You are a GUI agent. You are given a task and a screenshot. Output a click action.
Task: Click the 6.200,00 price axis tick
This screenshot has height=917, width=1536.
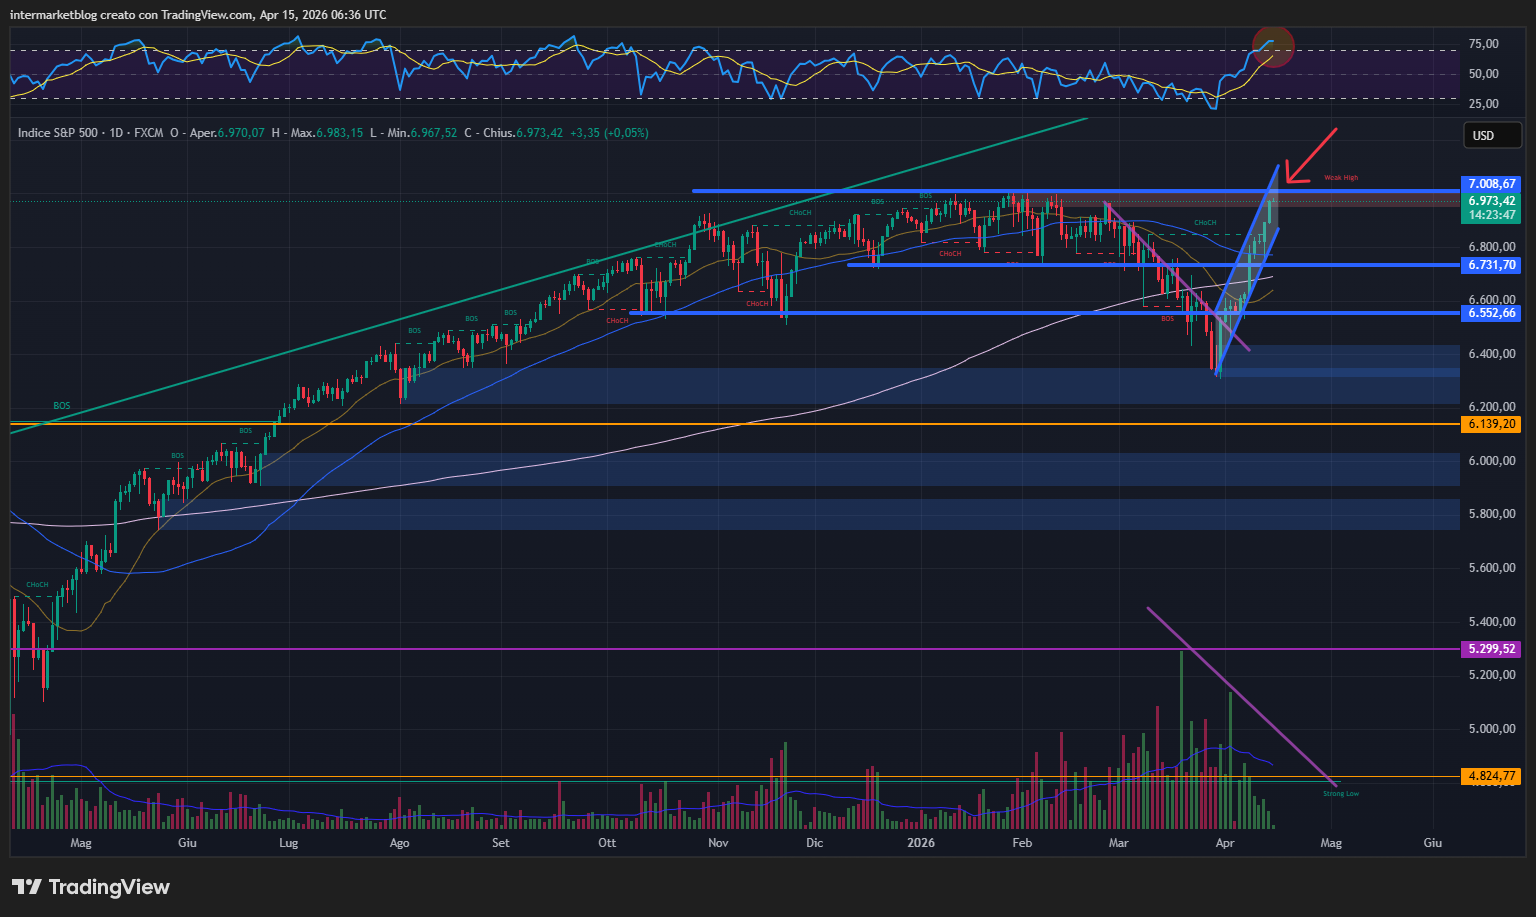pyautogui.click(x=1491, y=407)
